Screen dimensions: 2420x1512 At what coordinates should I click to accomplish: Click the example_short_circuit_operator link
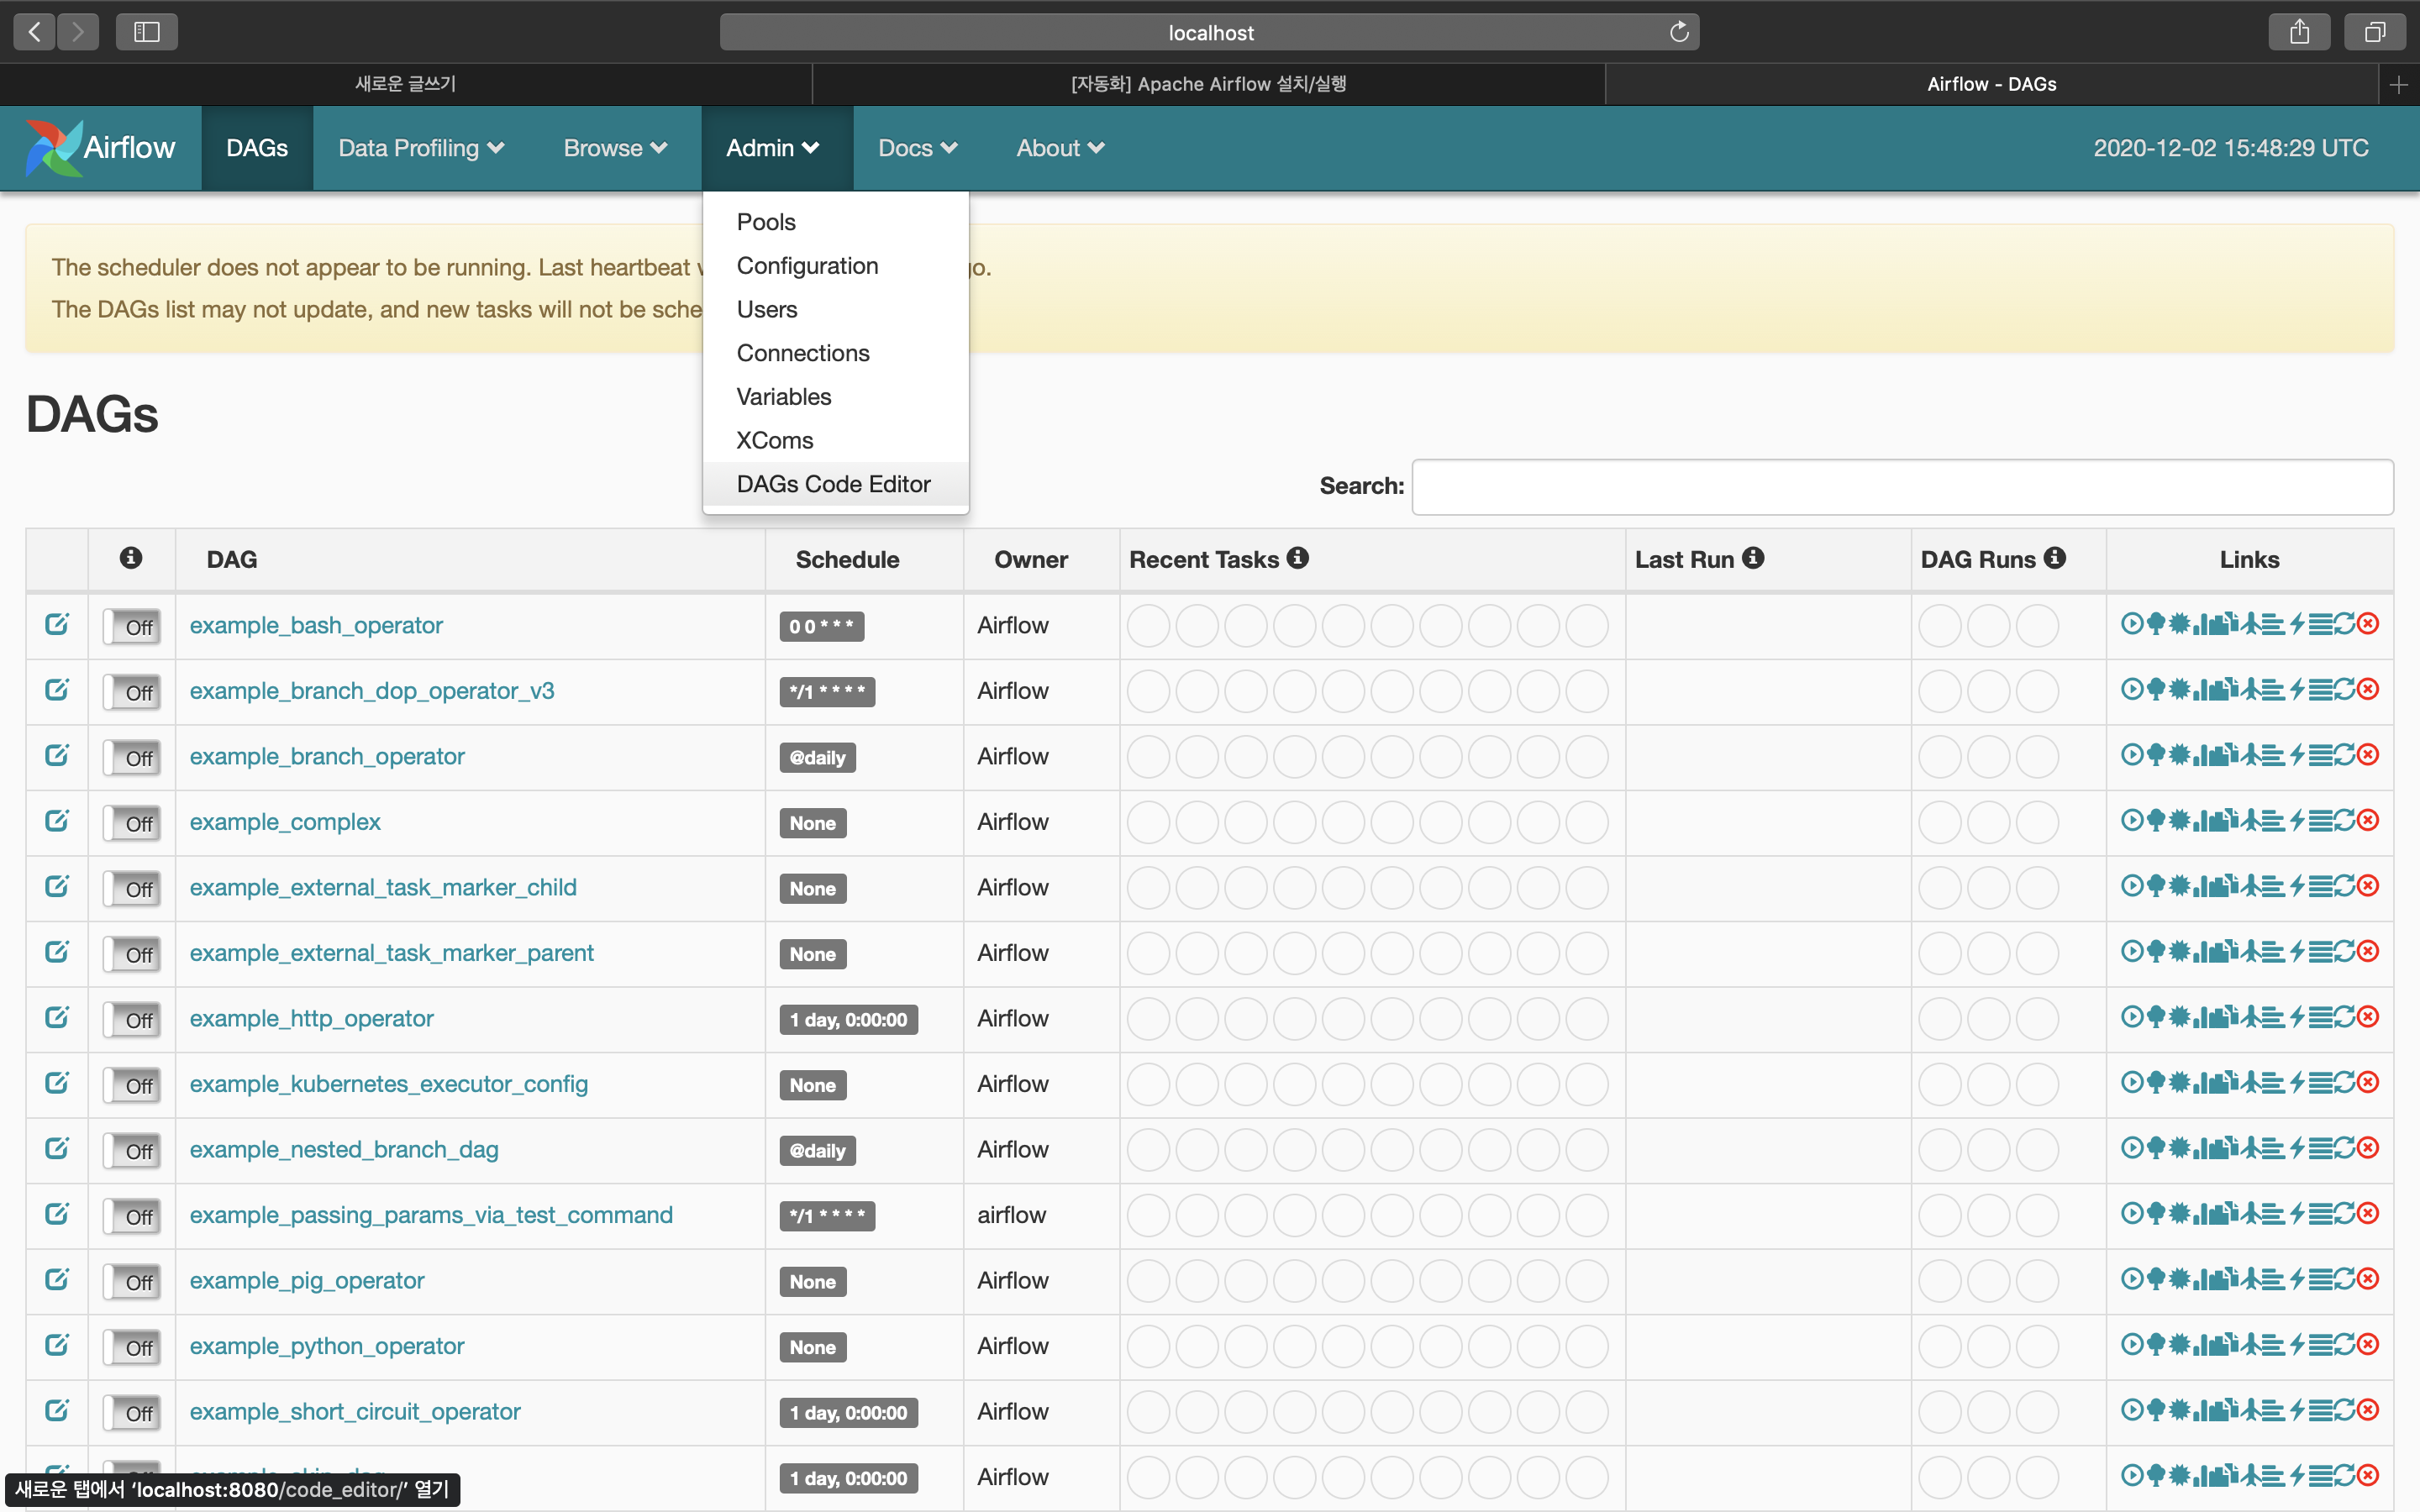pos(355,1411)
